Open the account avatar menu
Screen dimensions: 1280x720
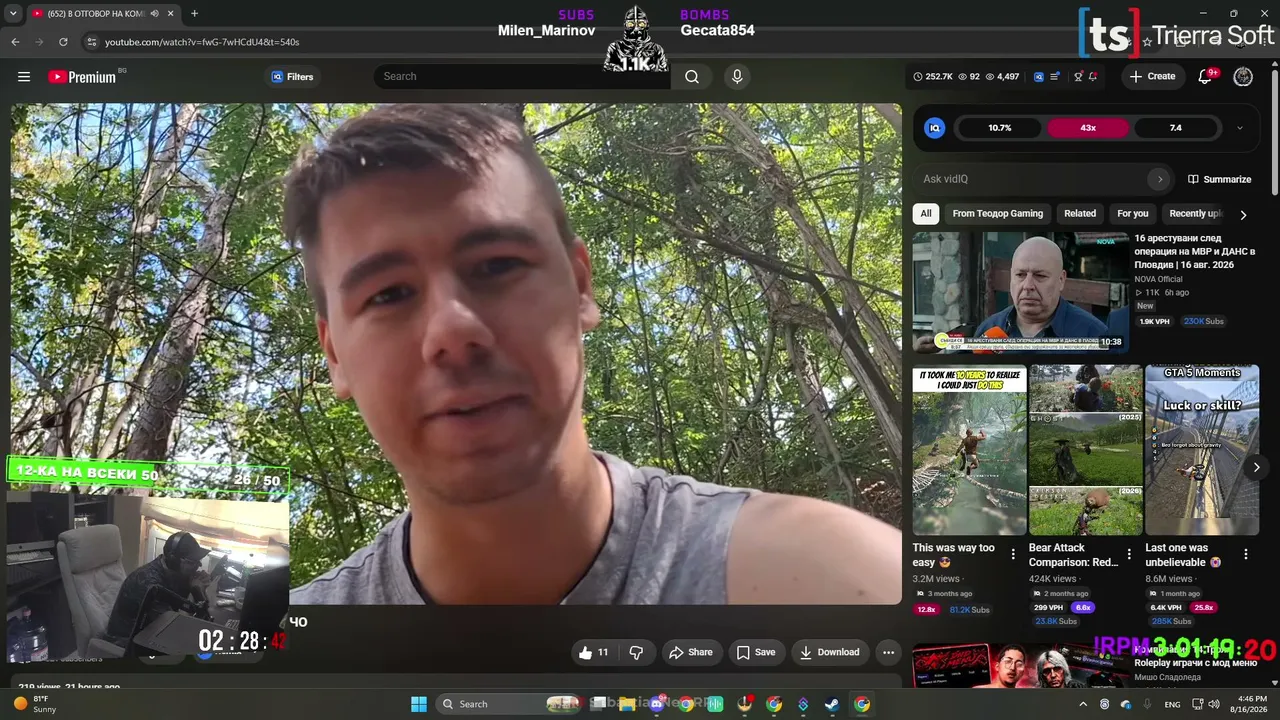pyautogui.click(x=1243, y=77)
